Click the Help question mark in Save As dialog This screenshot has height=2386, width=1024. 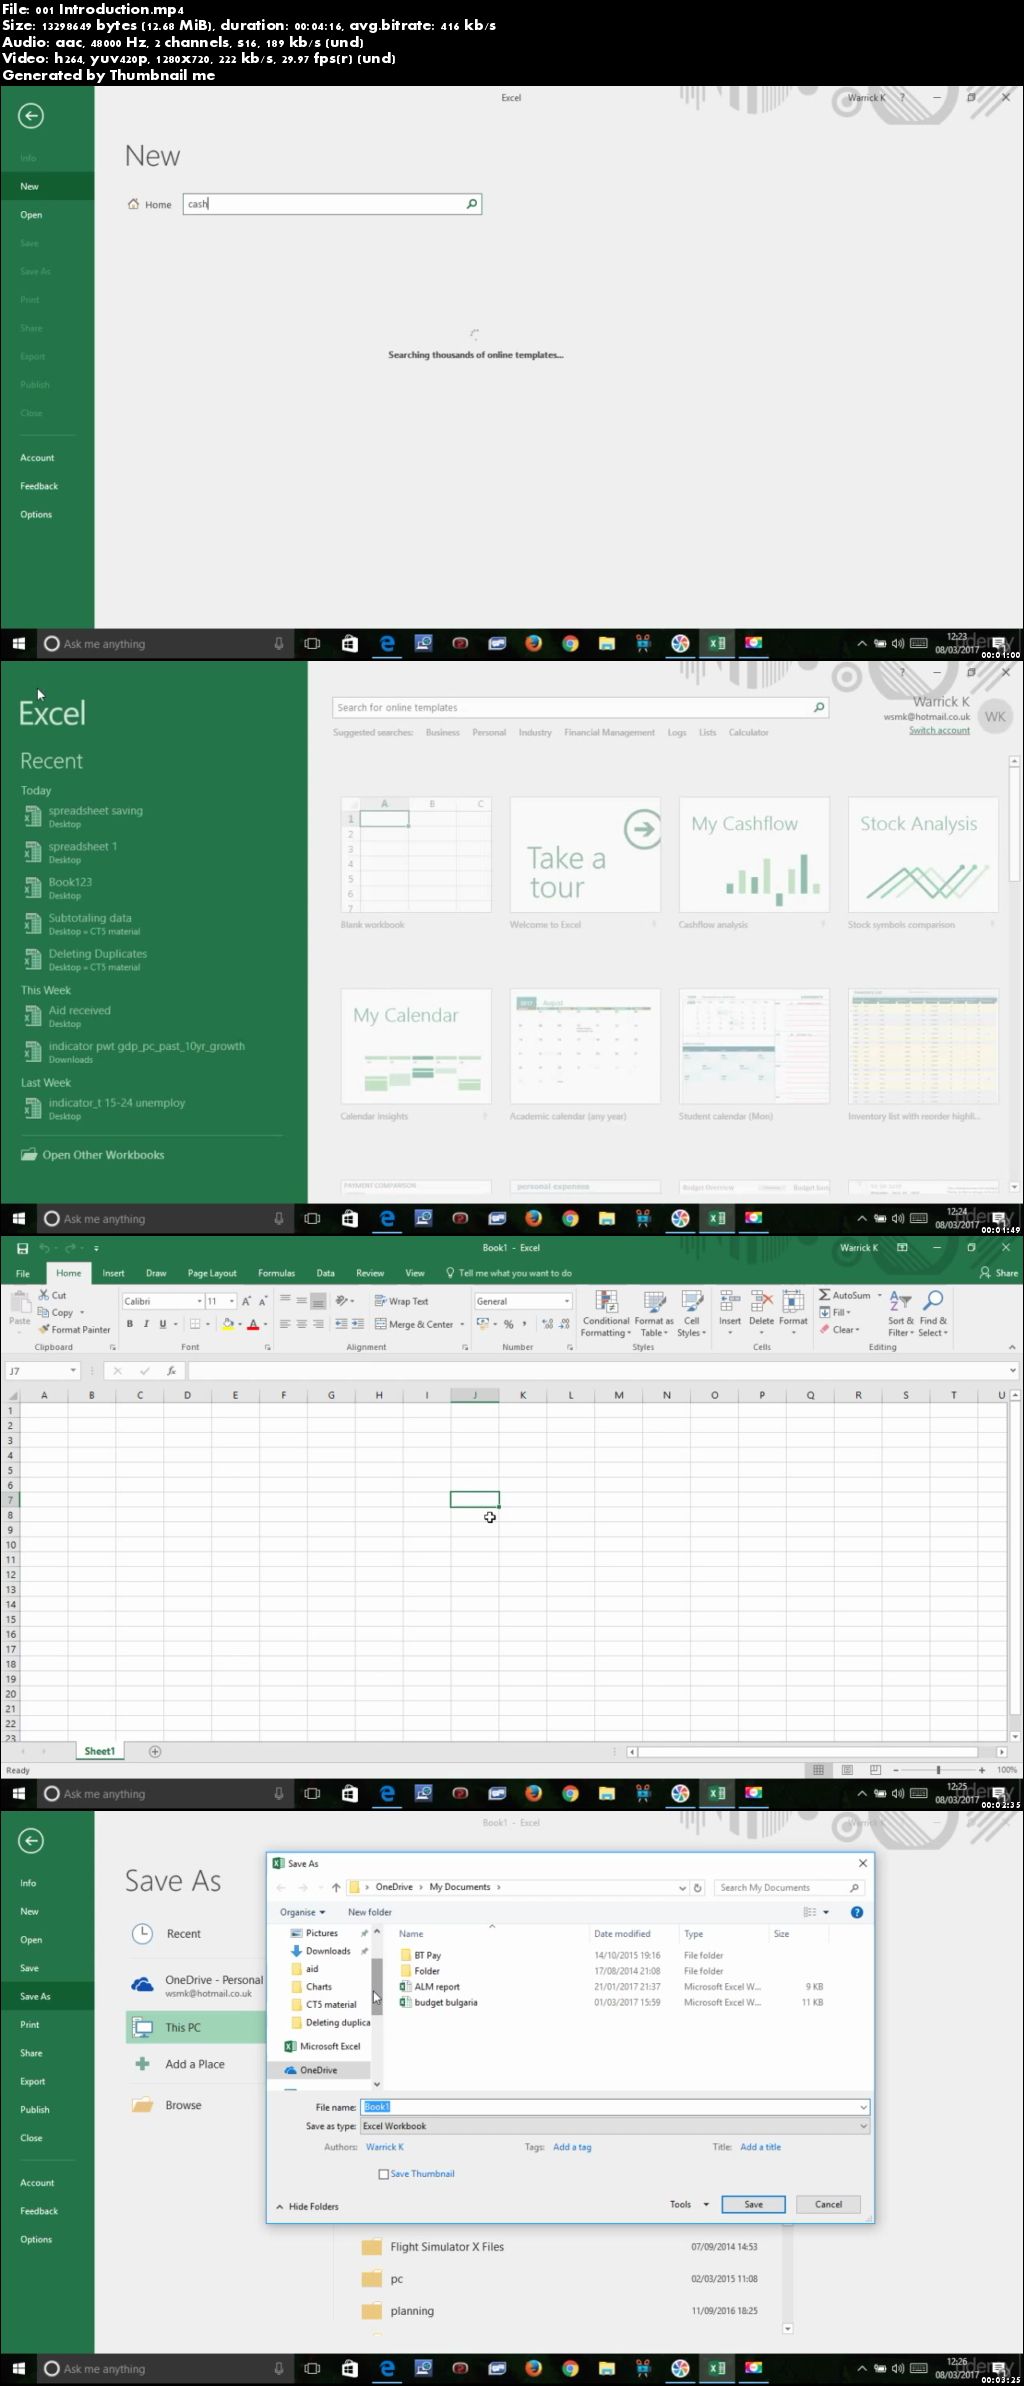point(857,1912)
